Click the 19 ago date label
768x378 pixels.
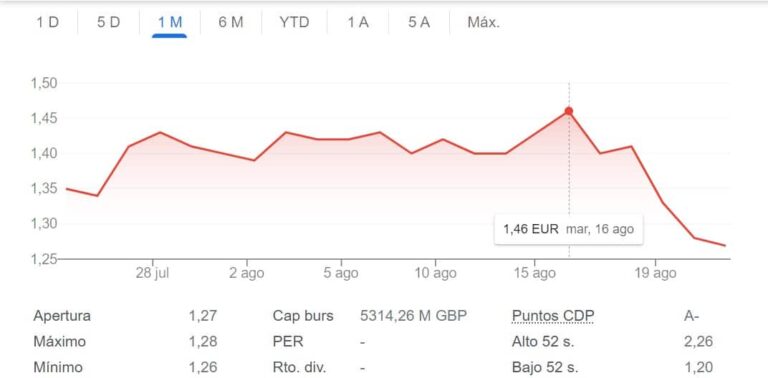pyautogui.click(x=655, y=273)
